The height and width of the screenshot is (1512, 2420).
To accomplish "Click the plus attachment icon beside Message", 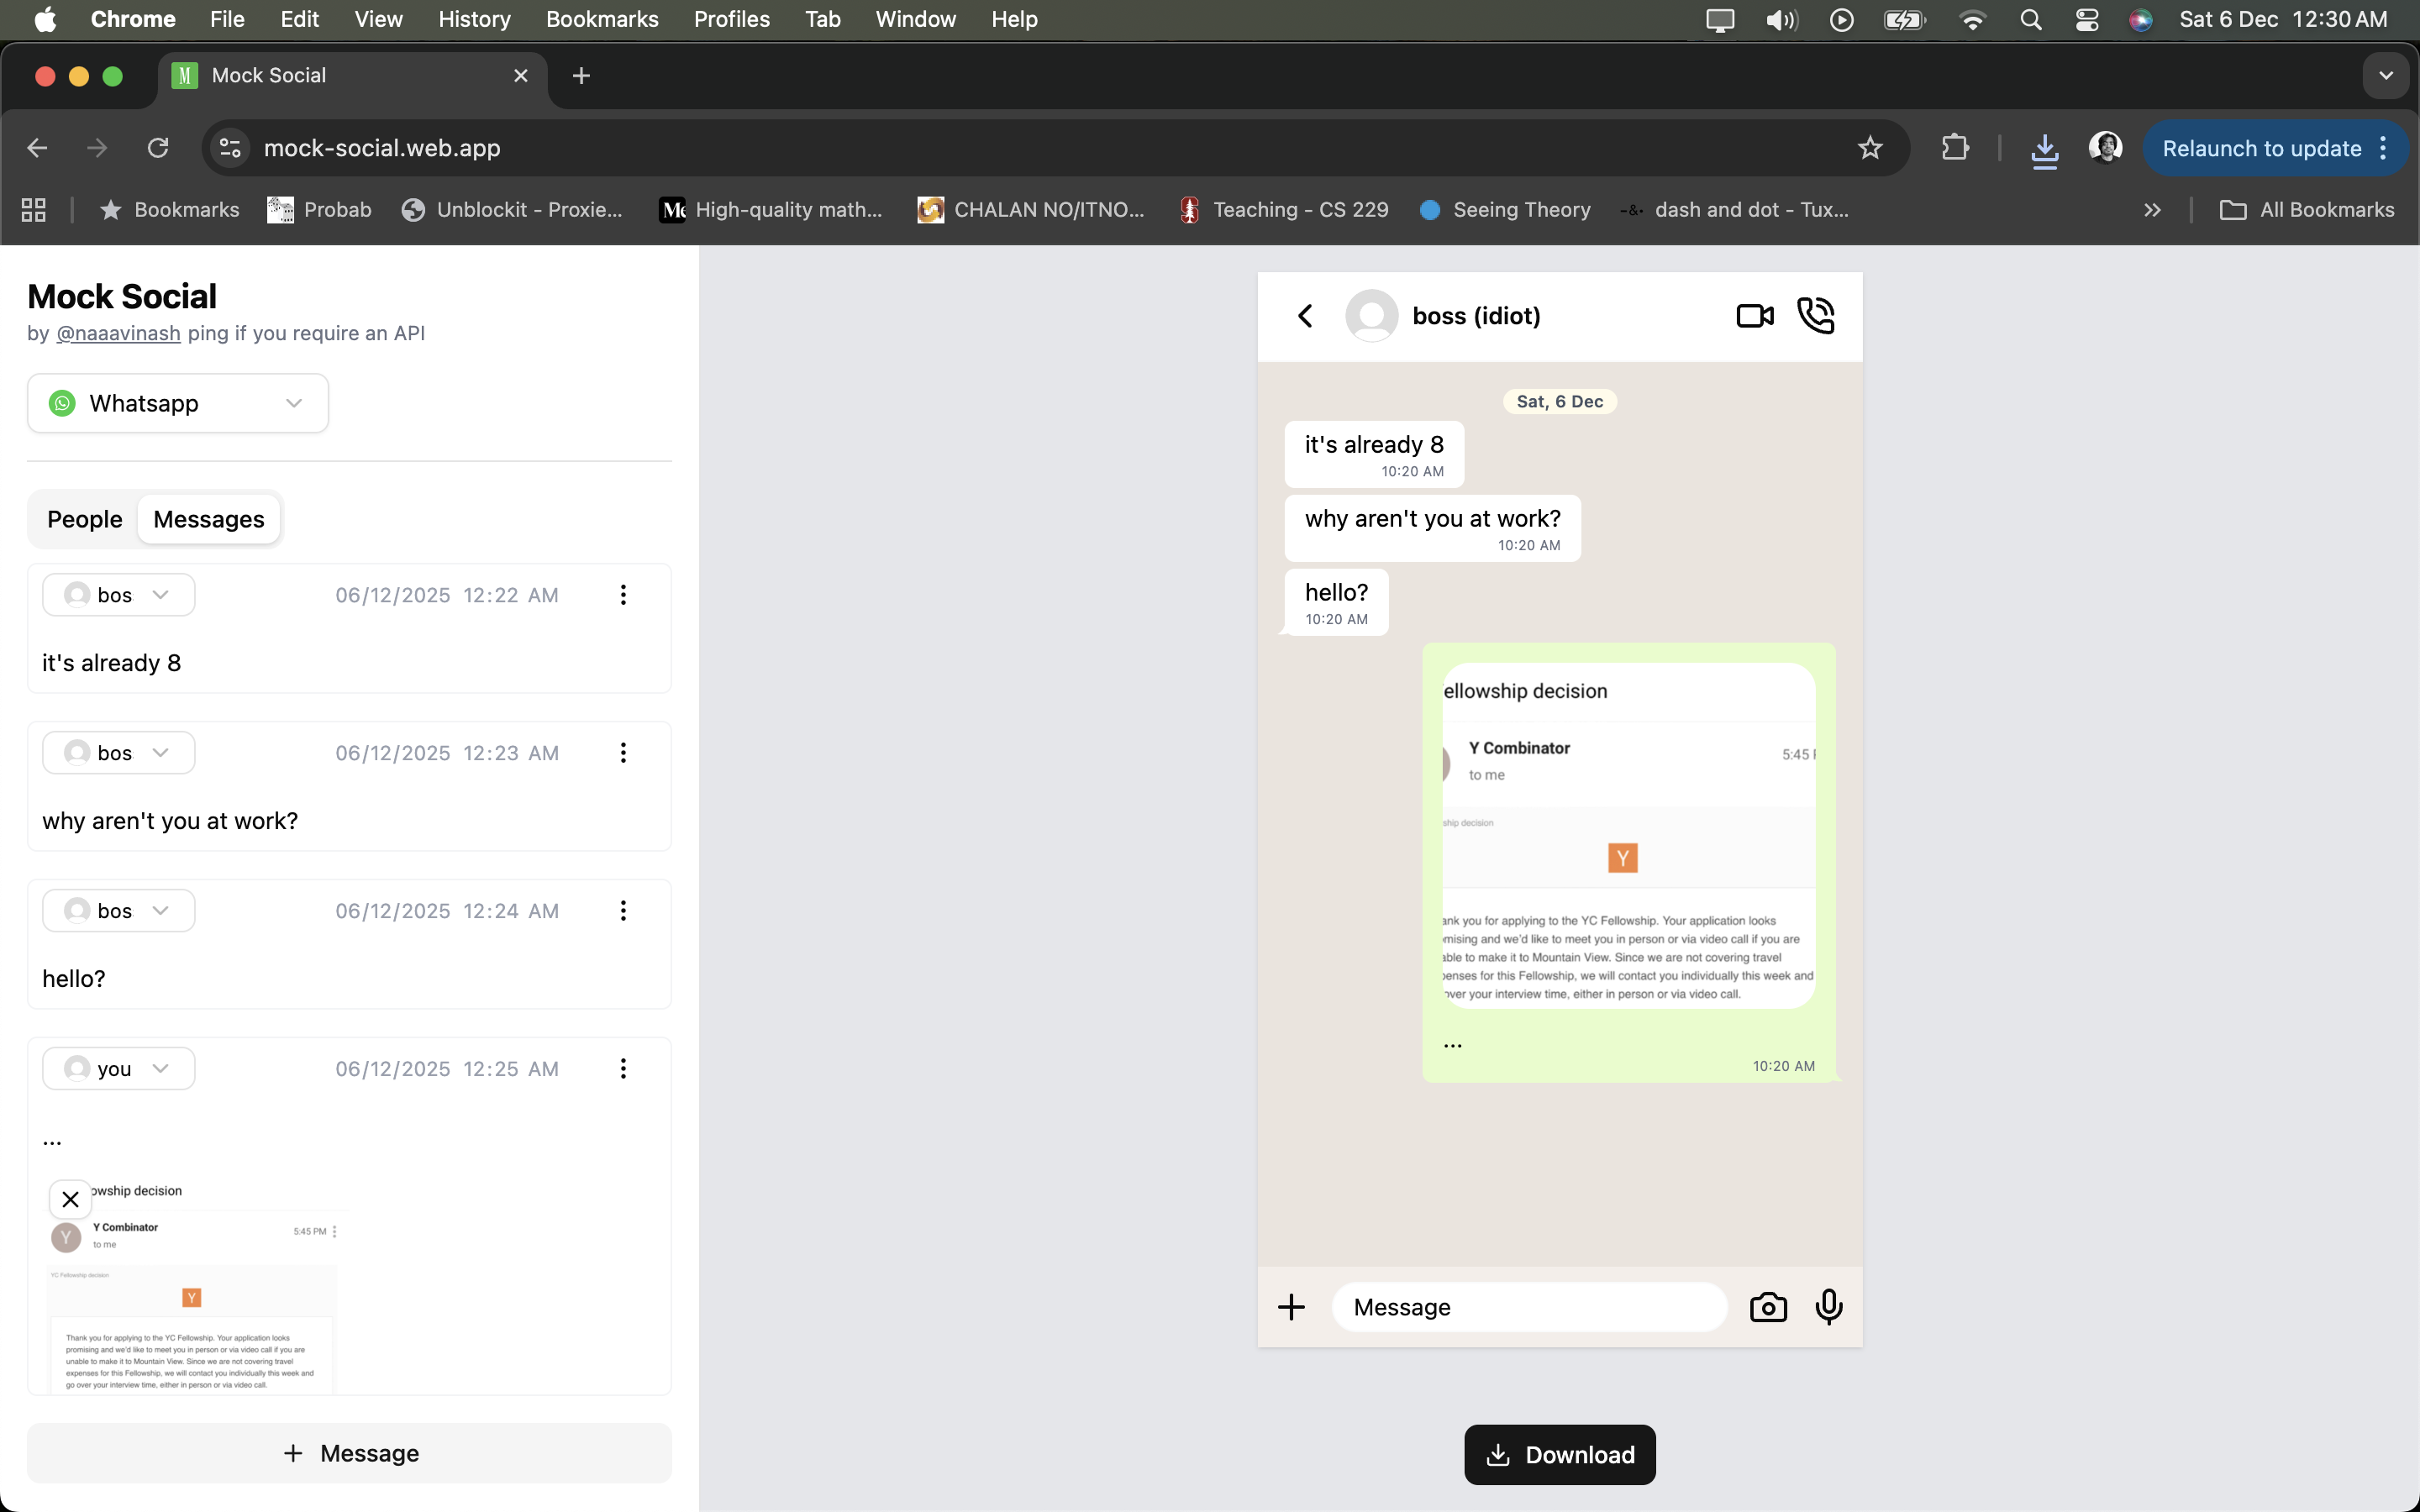I will 1291,1306.
